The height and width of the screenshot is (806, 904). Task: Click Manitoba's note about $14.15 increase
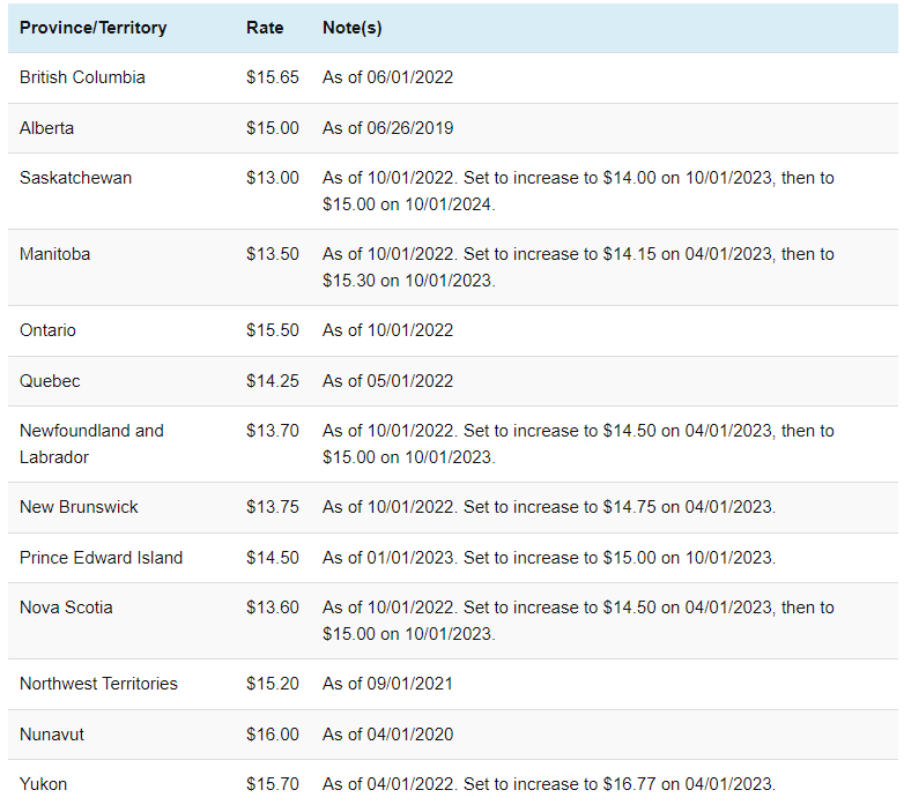click(578, 267)
